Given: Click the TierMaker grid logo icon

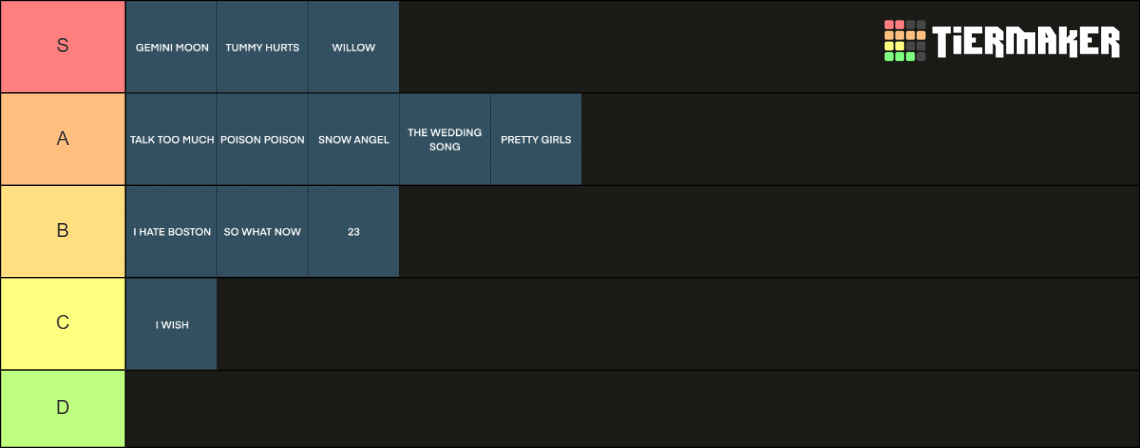Looking at the screenshot, I should point(904,41).
